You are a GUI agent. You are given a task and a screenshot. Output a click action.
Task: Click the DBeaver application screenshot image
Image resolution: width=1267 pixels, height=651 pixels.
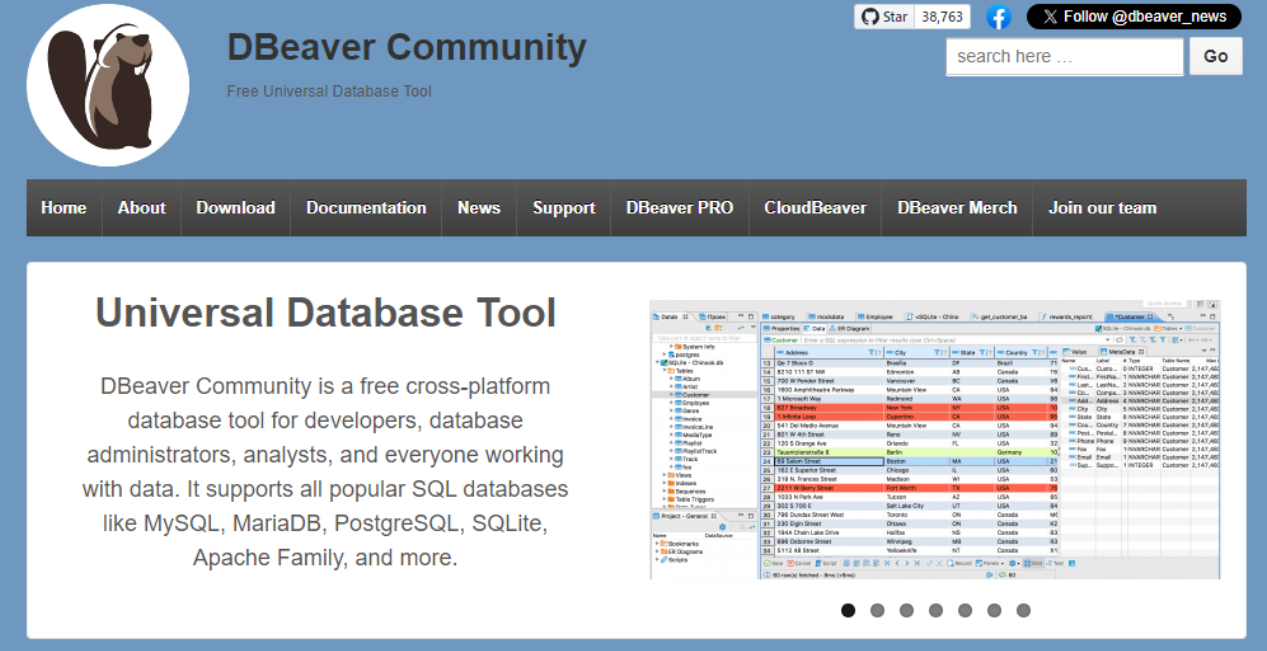tap(935, 439)
